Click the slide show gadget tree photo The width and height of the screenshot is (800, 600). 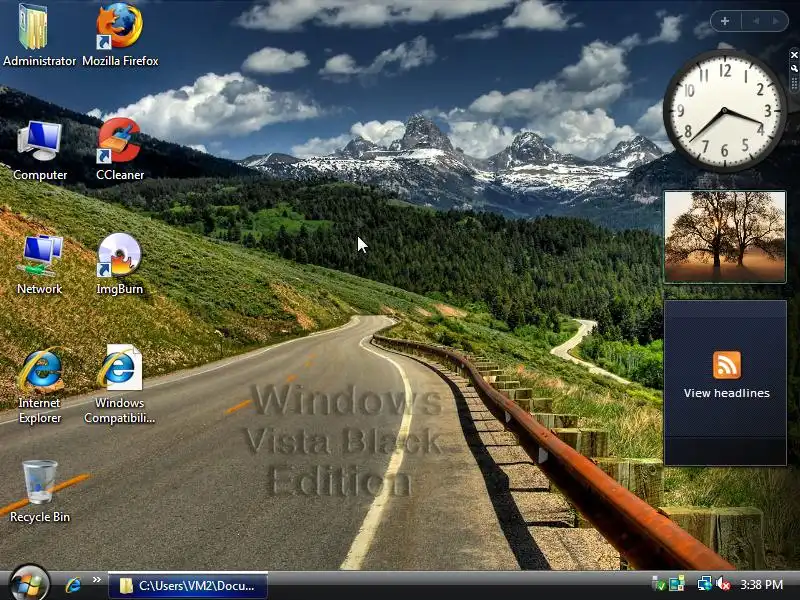coord(725,237)
